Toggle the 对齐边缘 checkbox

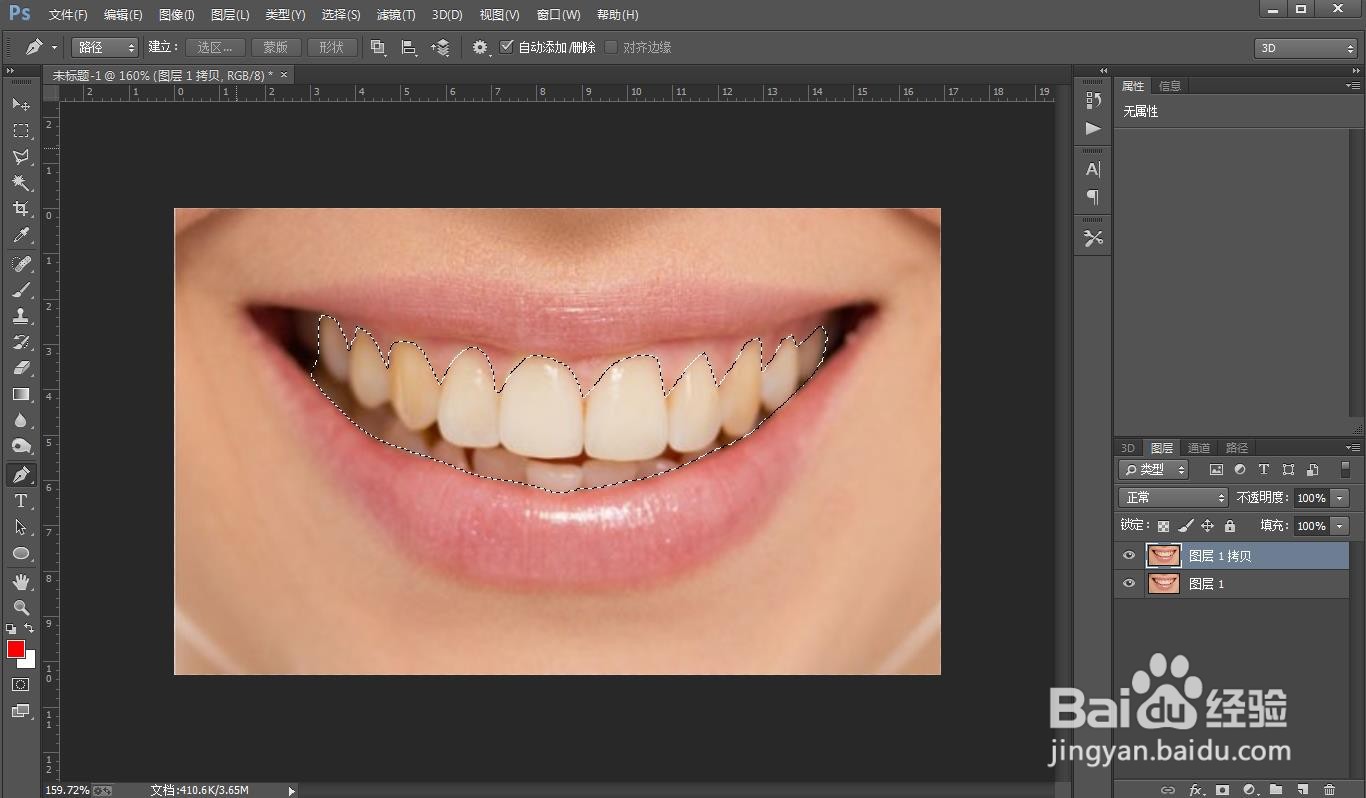point(611,47)
